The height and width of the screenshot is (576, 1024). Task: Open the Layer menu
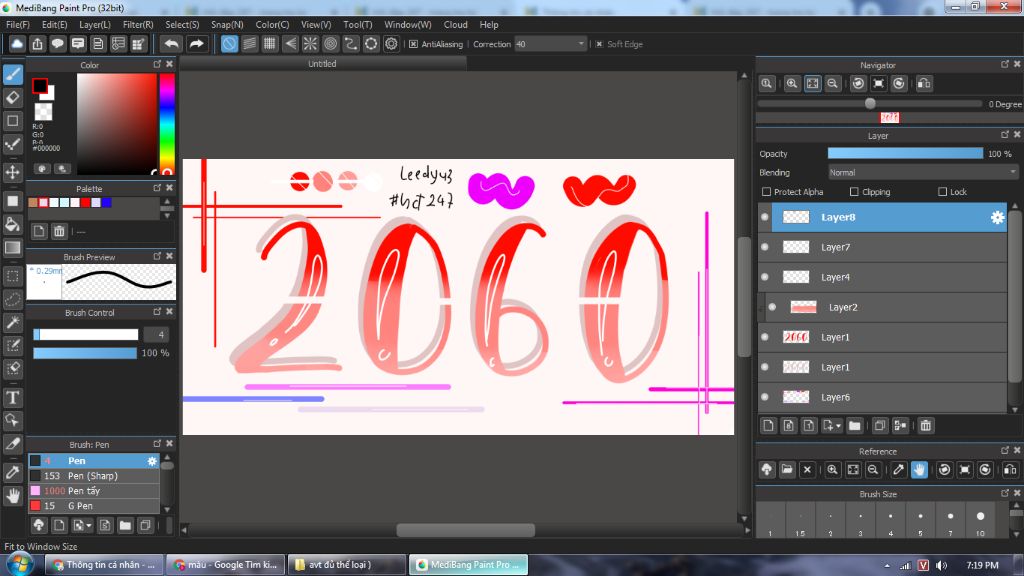tap(95, 24)
